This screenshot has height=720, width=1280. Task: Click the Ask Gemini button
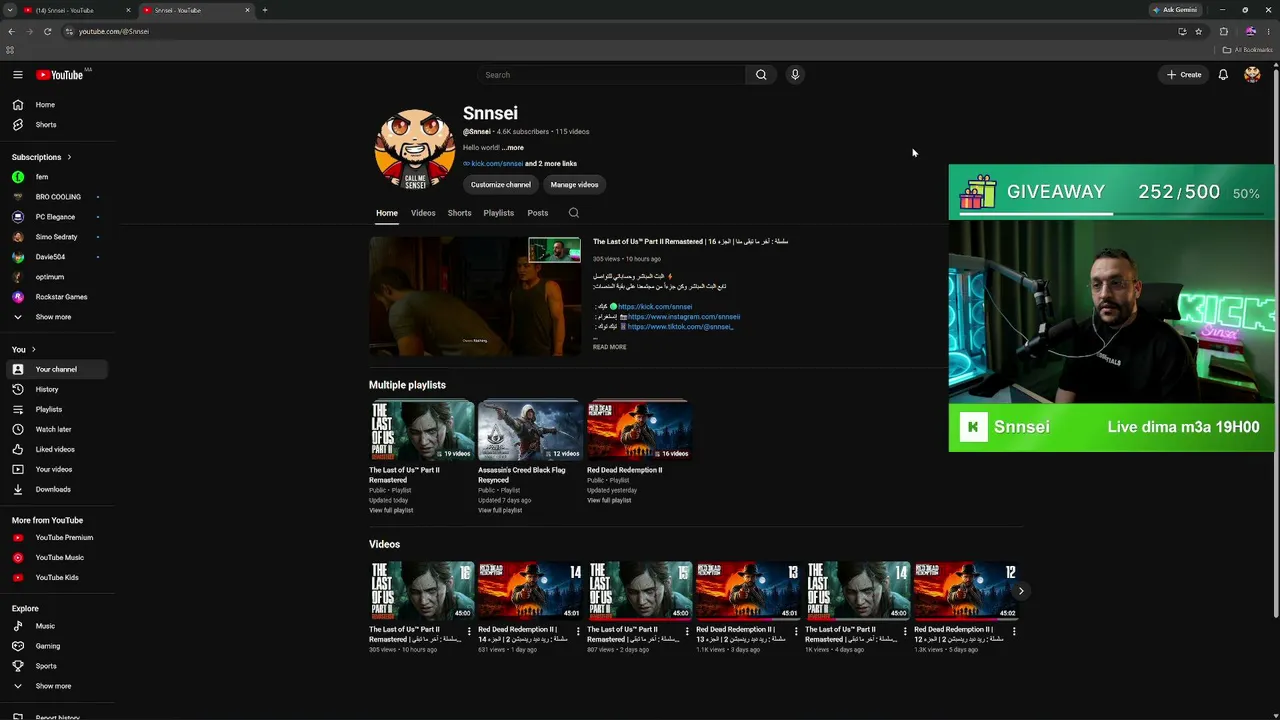pos(1174,10)
